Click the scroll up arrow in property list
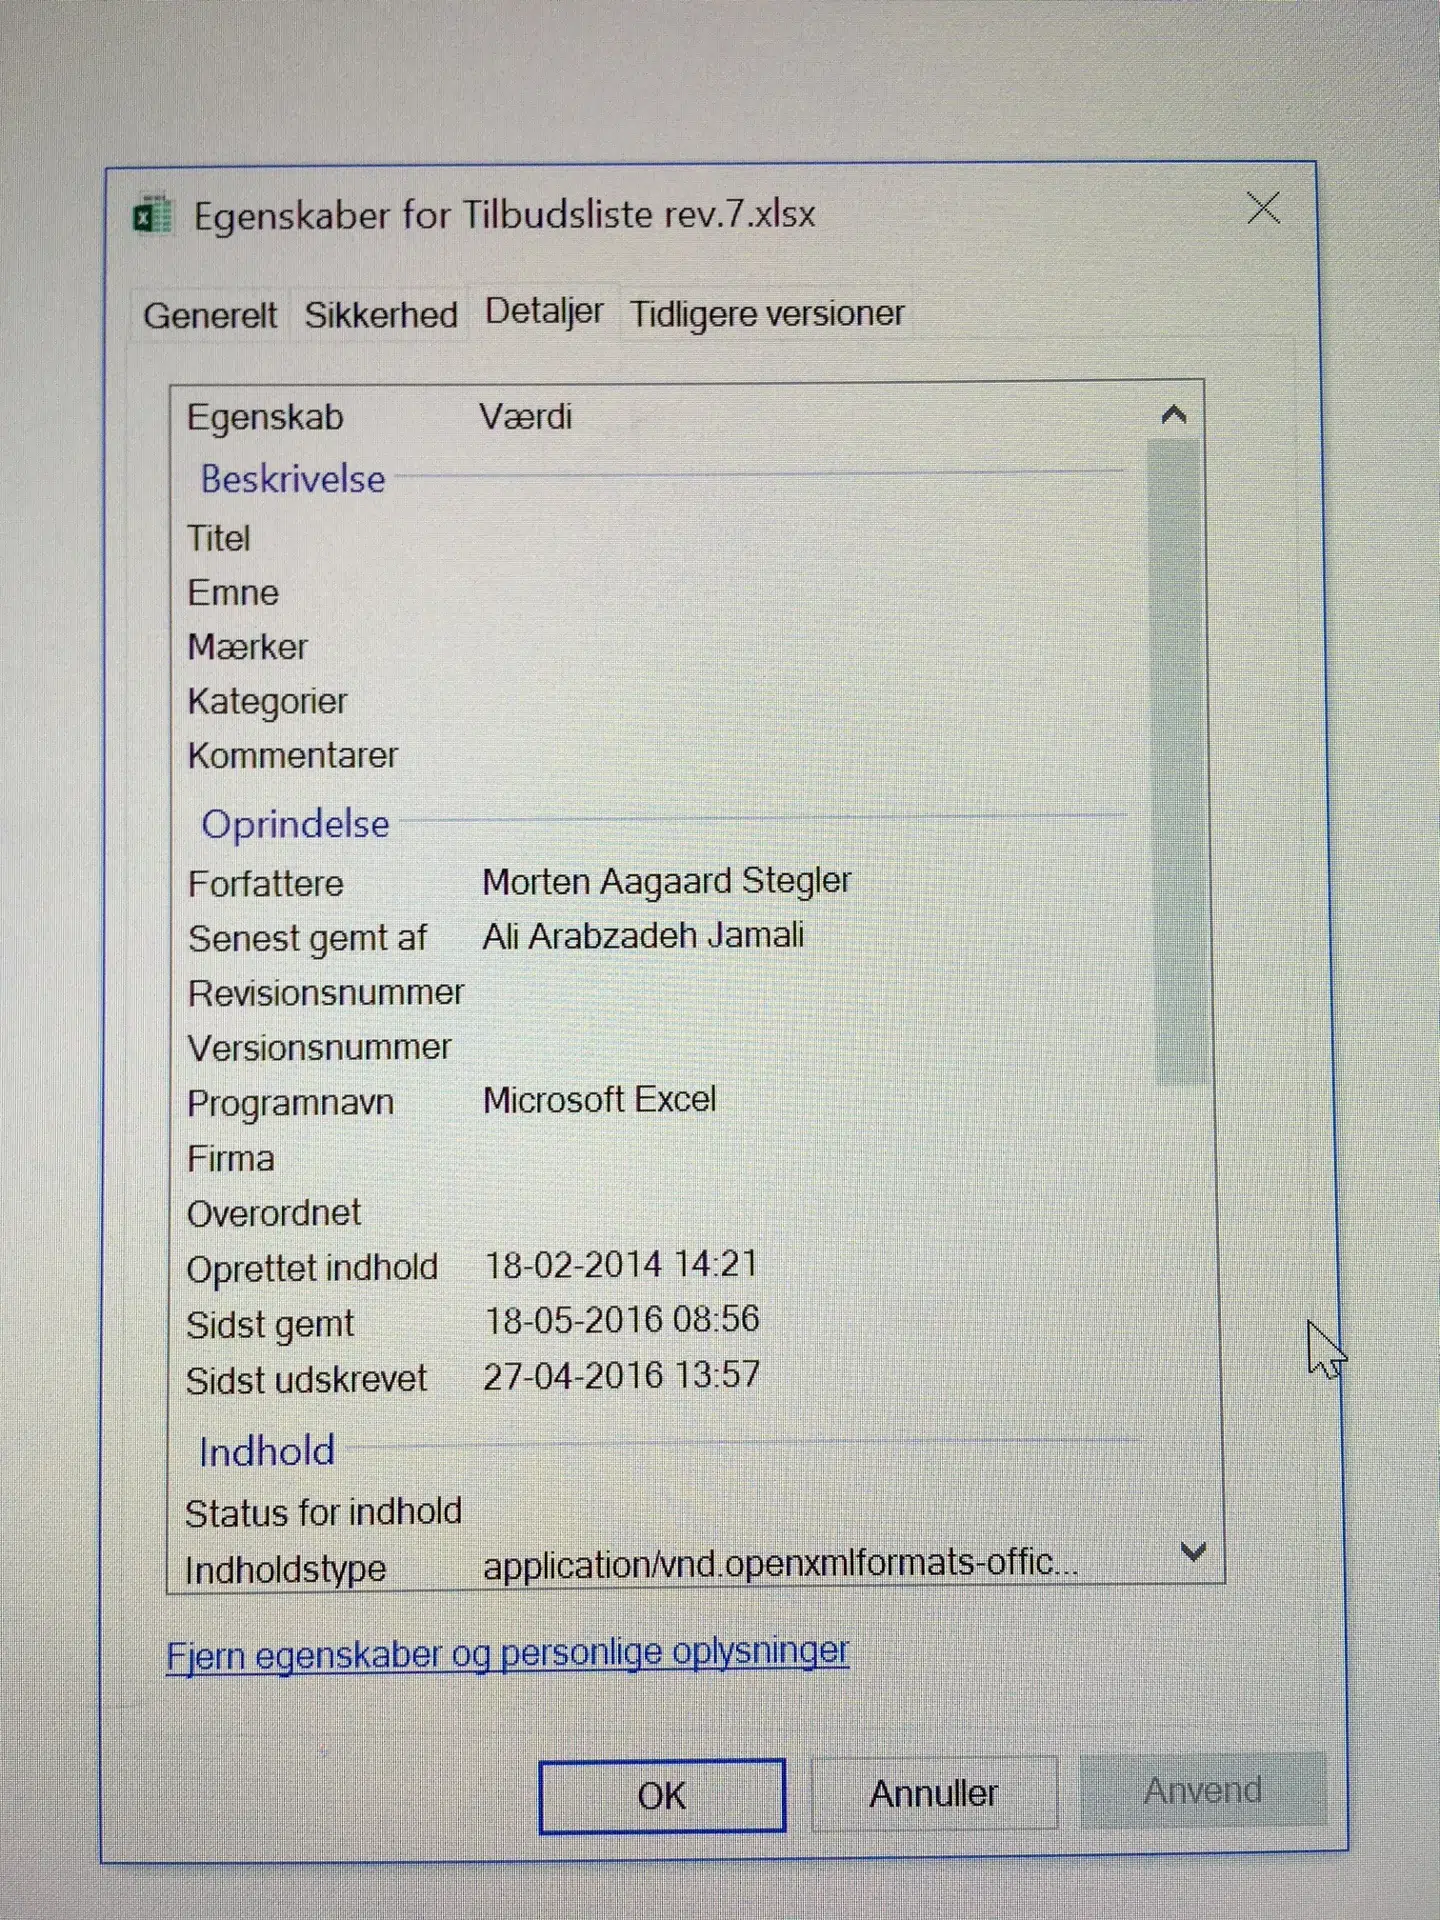The width and height of the screenshot is (1440, 1920). (x=1174, y=414)
